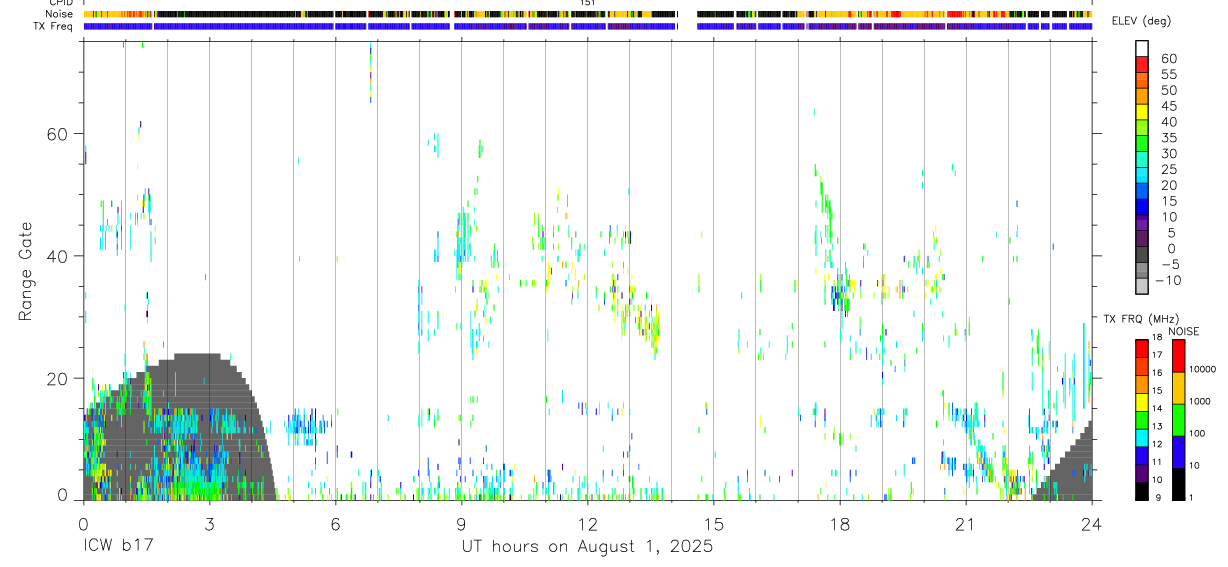Image resolution: width=1228 pixels, height=567 pixels.
Task: Click the '100' label on NOISE color bar
Action: (x=1197, y=433)
